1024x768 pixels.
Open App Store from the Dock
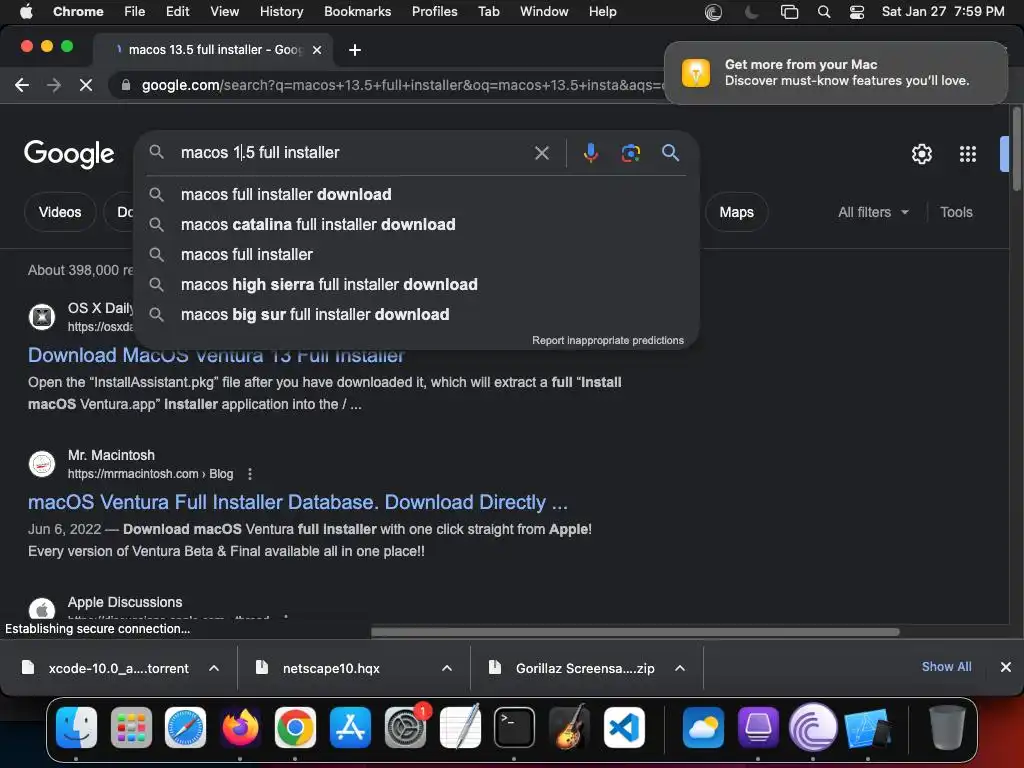click(x=350, y=727)
